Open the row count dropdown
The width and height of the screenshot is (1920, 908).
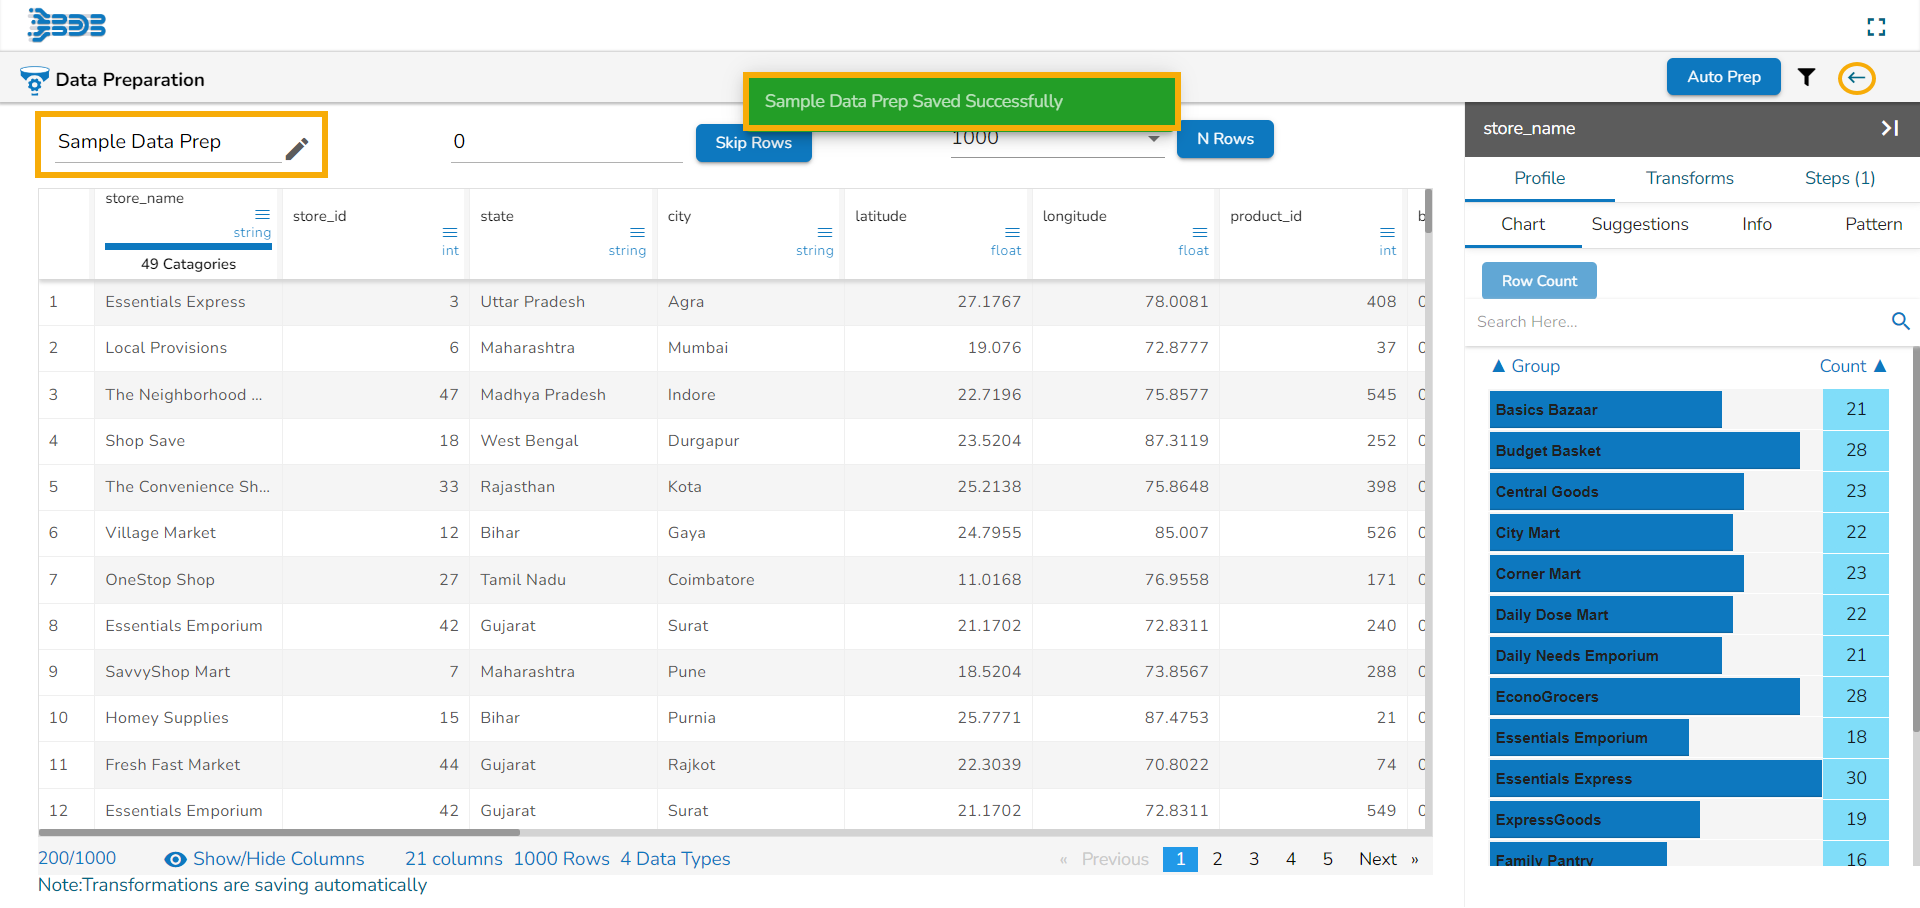[1154, 139]
